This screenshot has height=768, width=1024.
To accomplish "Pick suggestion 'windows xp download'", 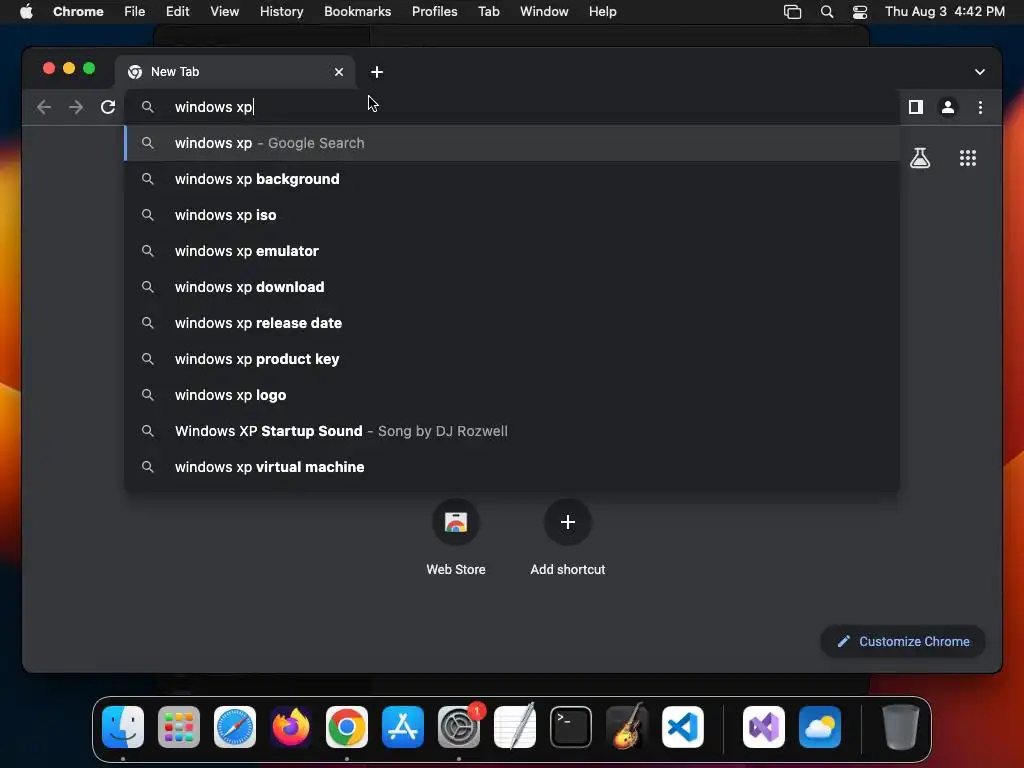I will pyautogui.click(x=512, y=287).
